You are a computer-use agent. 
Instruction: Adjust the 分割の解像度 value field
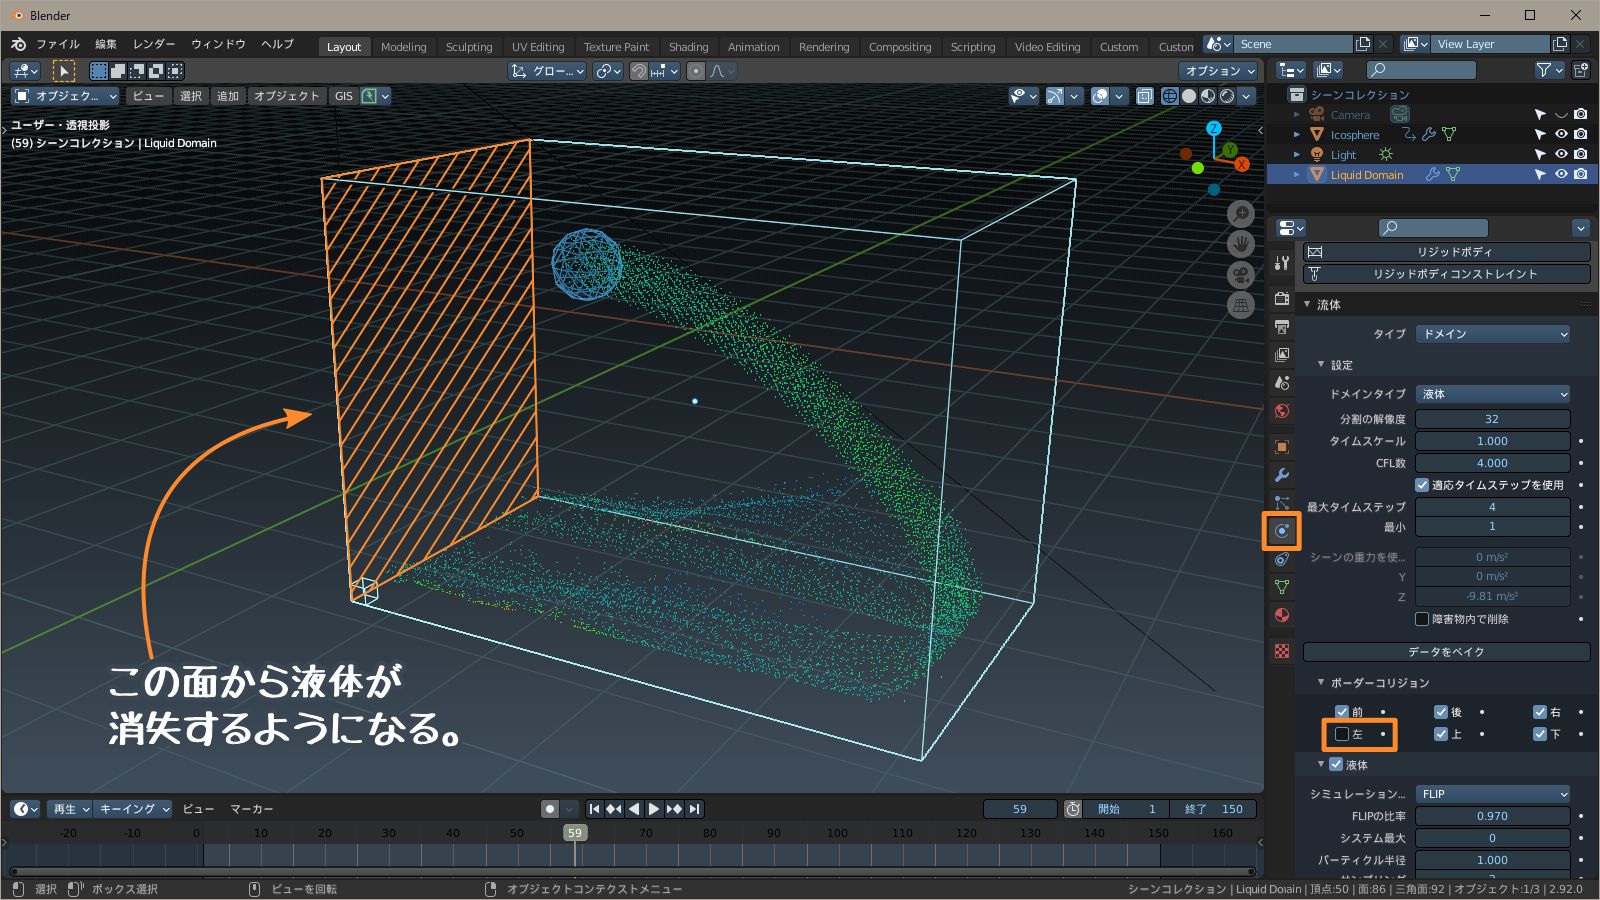(x=1492, y=419)
